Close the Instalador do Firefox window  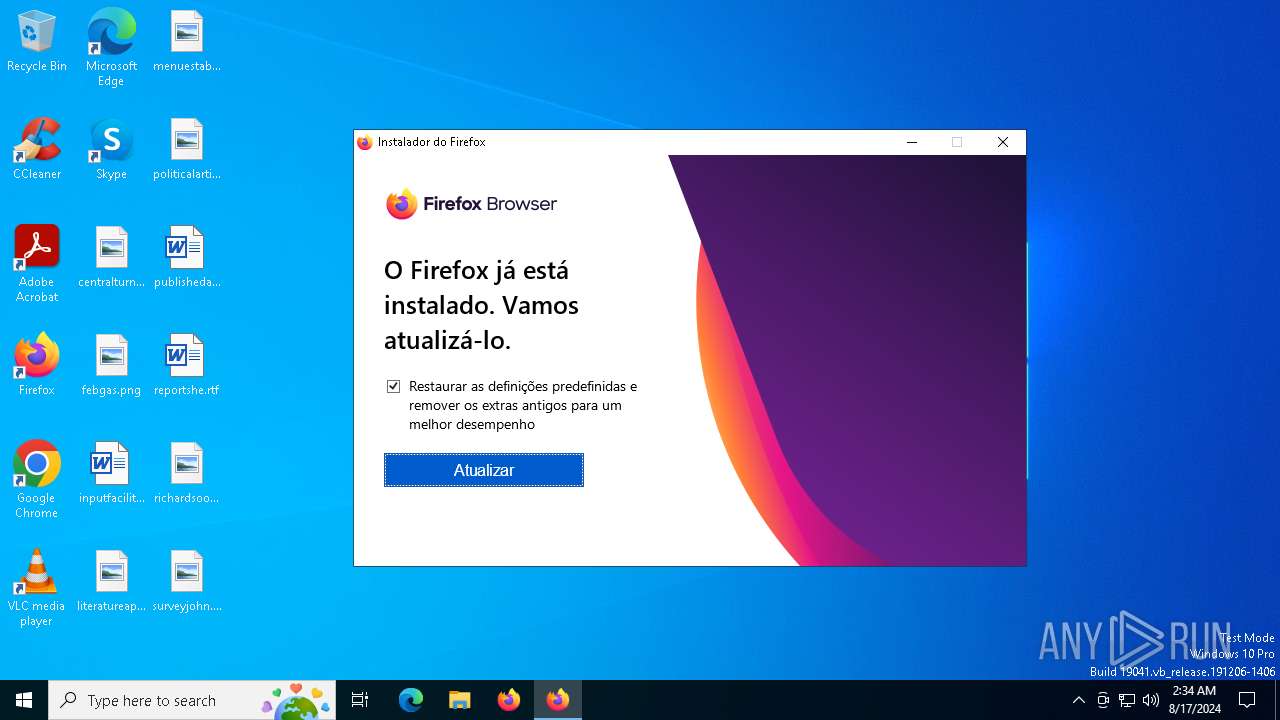pyautogui.click(x=1003, y=142)
